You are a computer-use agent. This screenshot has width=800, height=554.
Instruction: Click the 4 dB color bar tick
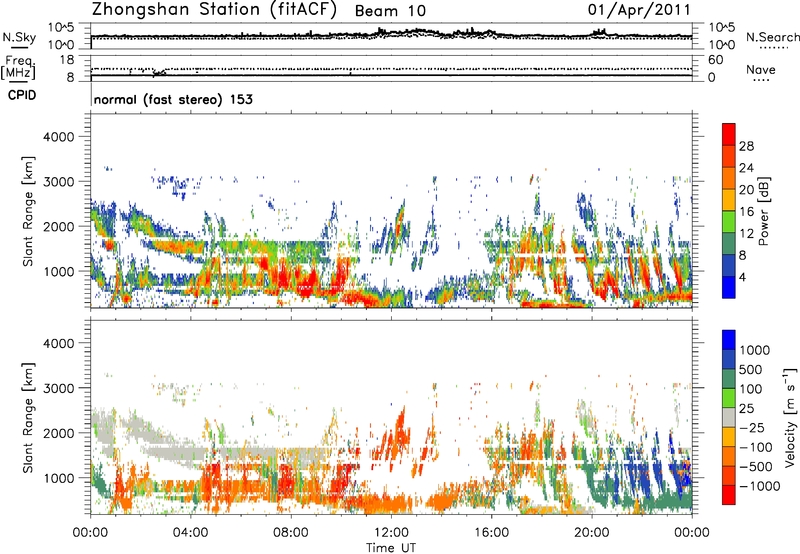click(742, 277)
